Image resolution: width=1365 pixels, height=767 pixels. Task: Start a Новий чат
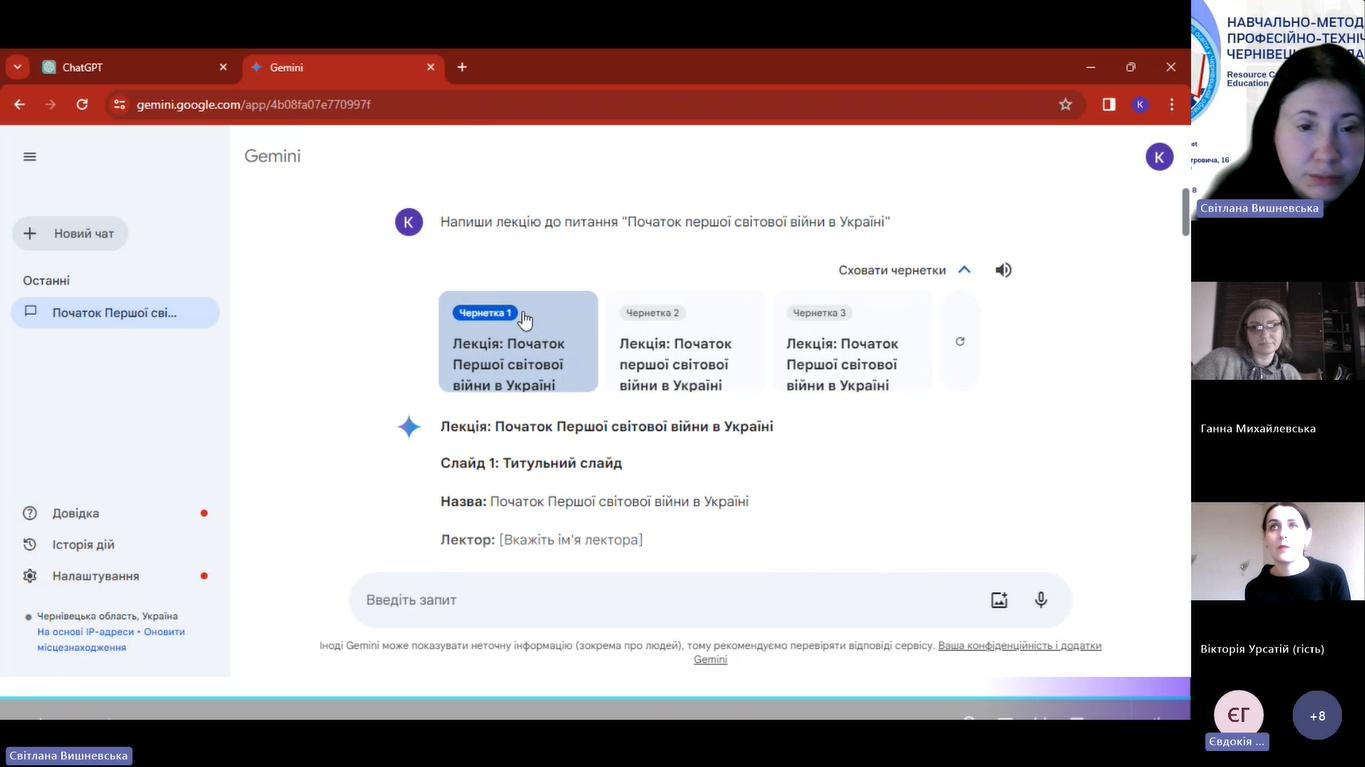point(70,234)
